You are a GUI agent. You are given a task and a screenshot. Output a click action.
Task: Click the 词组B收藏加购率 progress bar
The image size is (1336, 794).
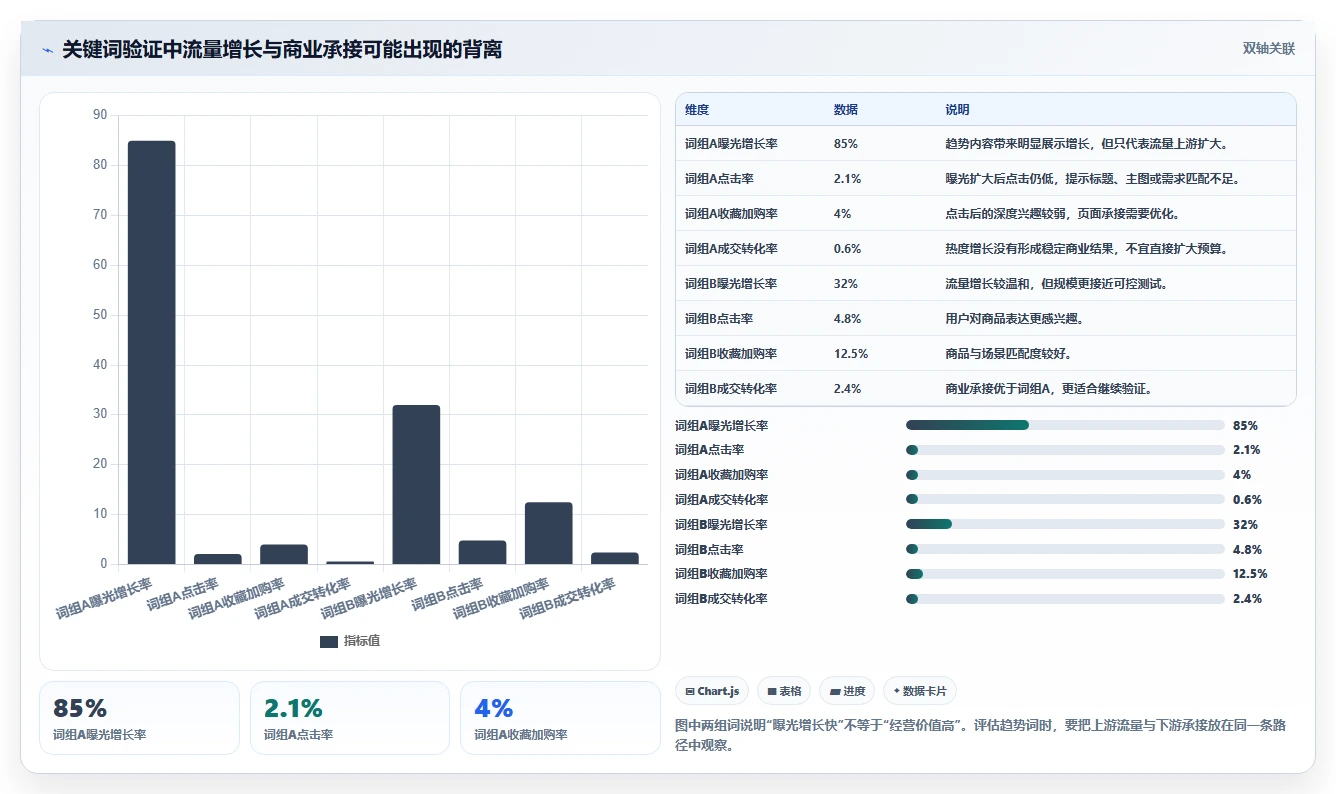pyautogui.click(x=1065, y=574)
